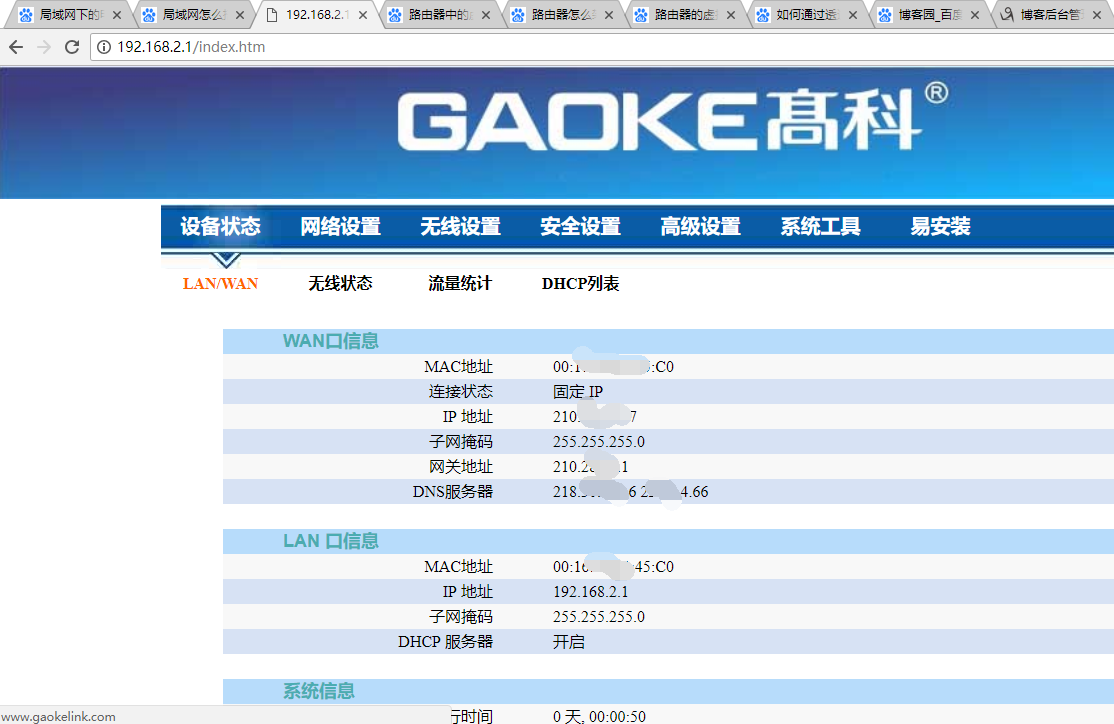
Task: Switch to the 局域网怎么 browser tab
Action: (194, 14)
